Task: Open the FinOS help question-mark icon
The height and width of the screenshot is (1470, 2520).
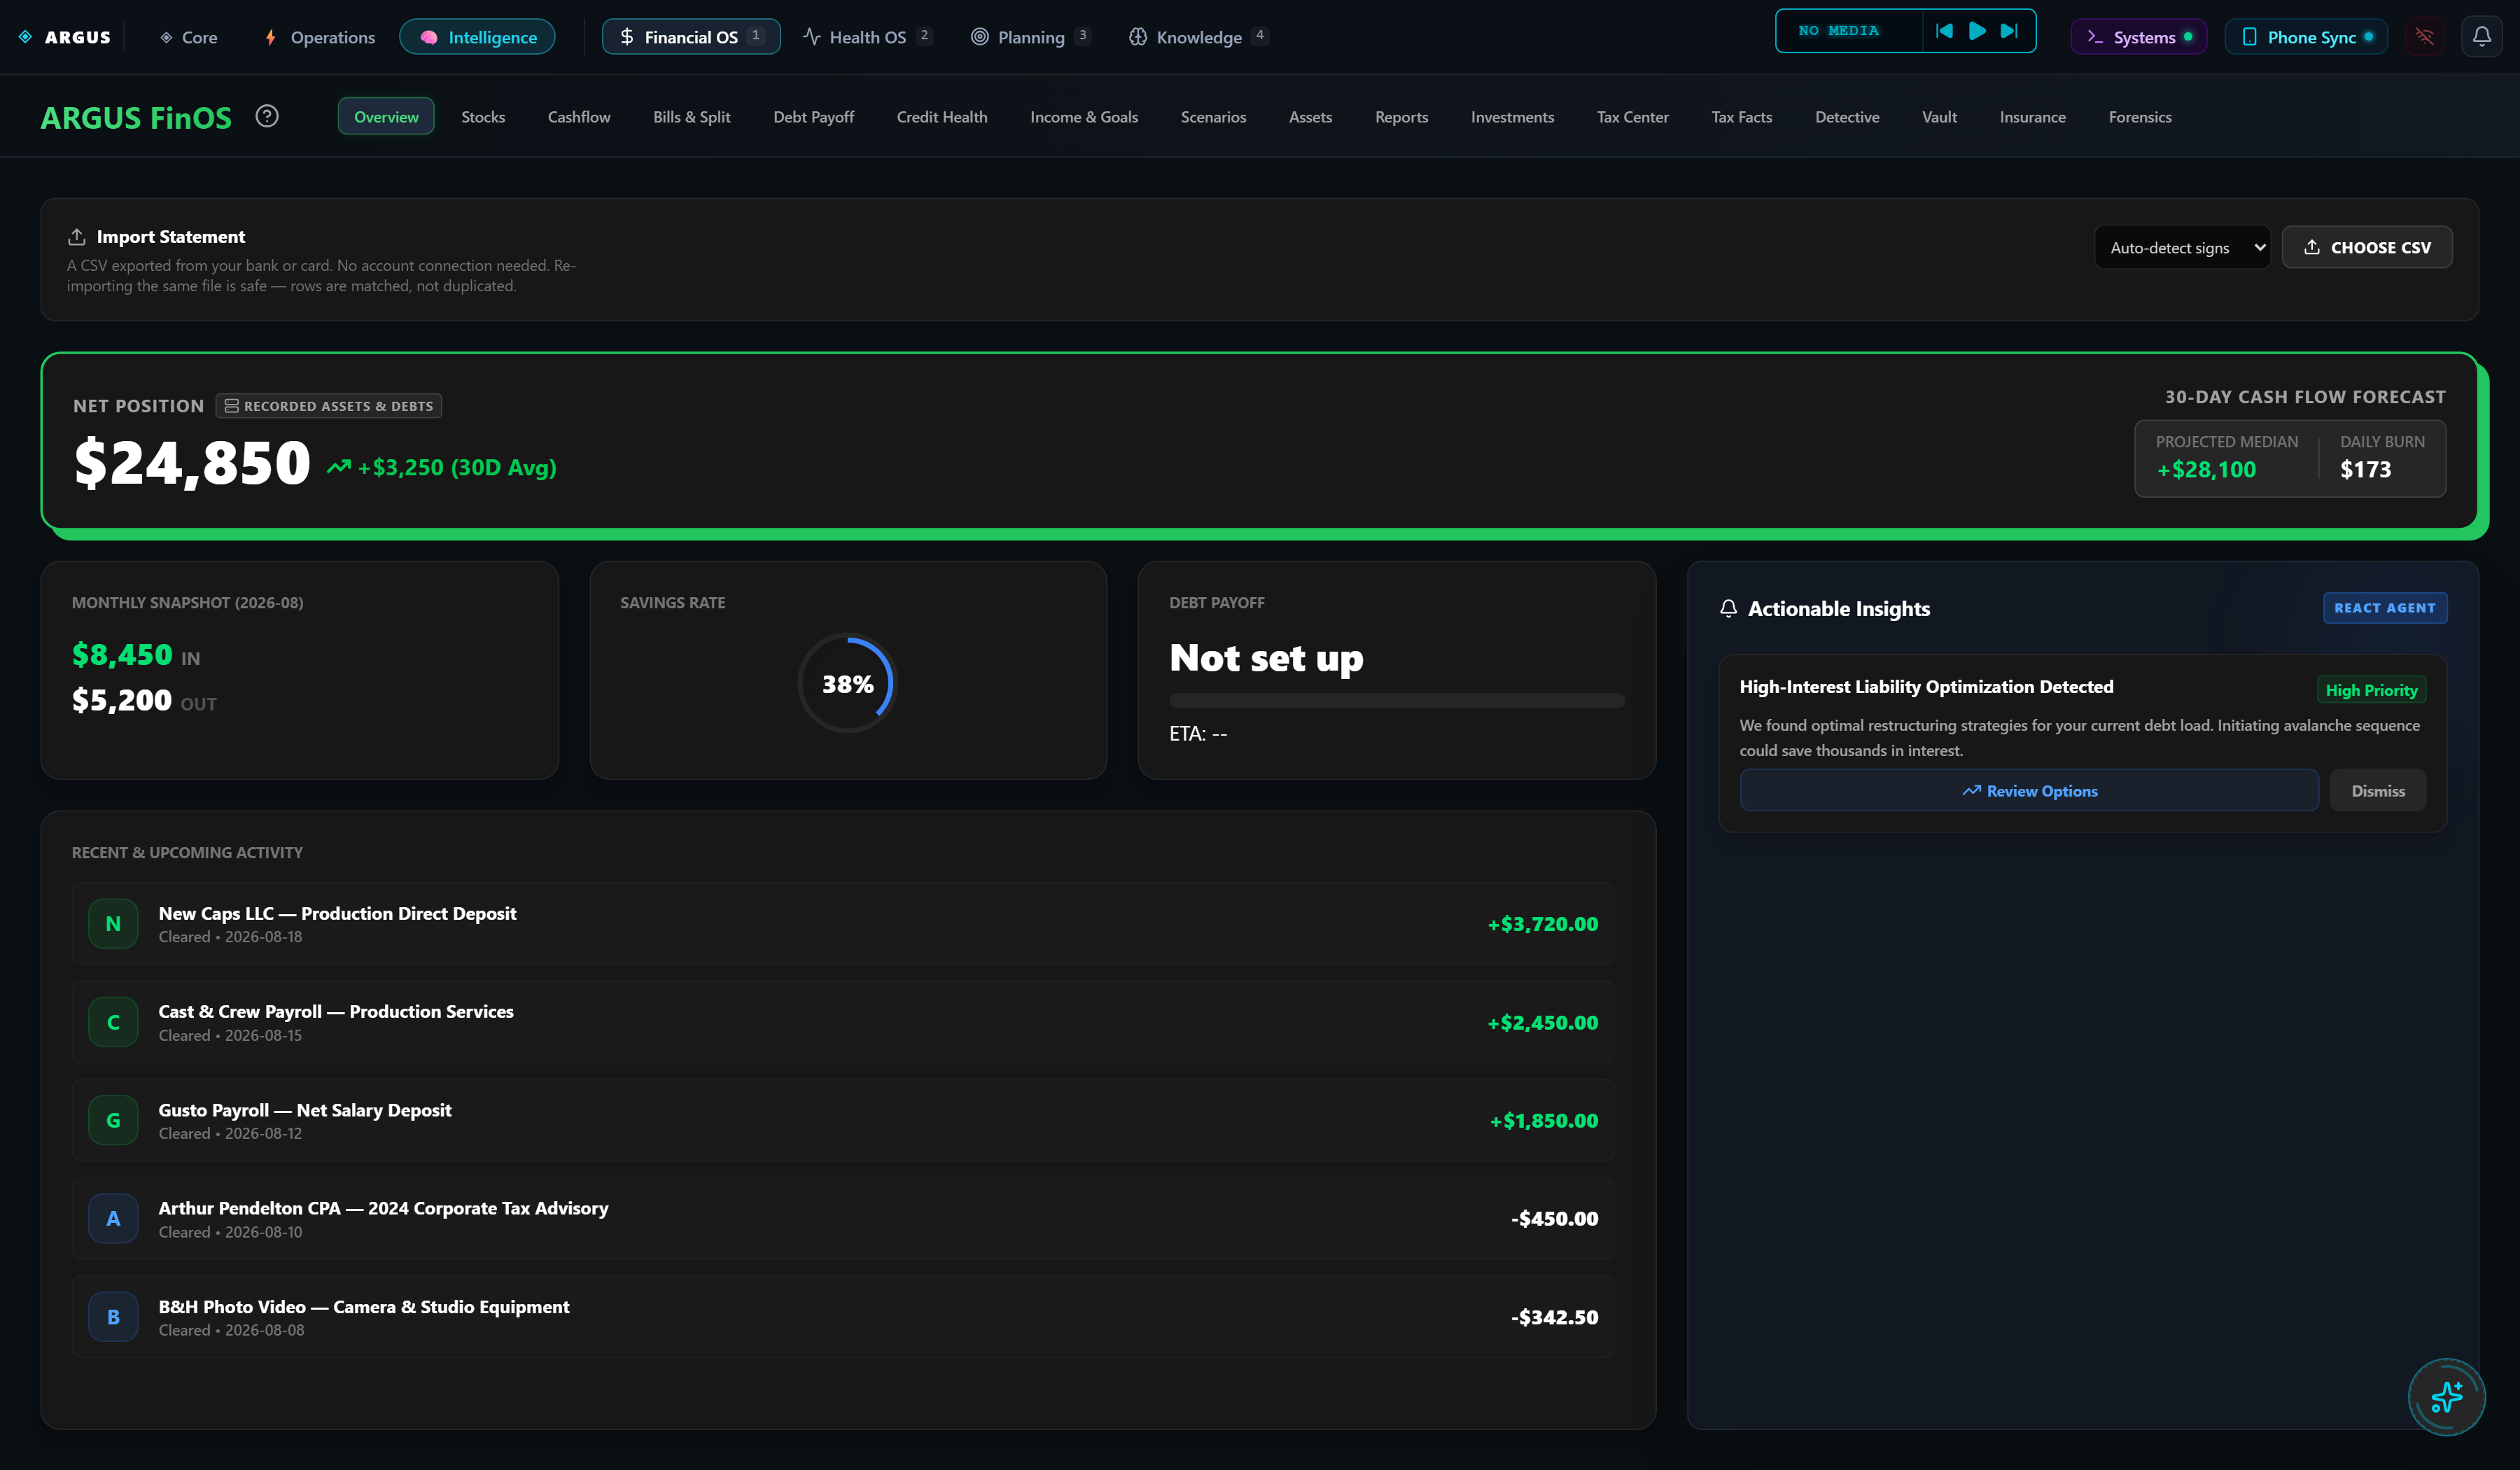Action: click(x=267, y=116)
